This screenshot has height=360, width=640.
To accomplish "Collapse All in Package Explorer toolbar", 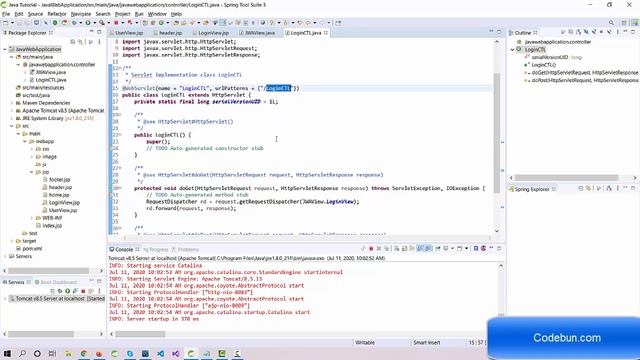I will [73, 42].
